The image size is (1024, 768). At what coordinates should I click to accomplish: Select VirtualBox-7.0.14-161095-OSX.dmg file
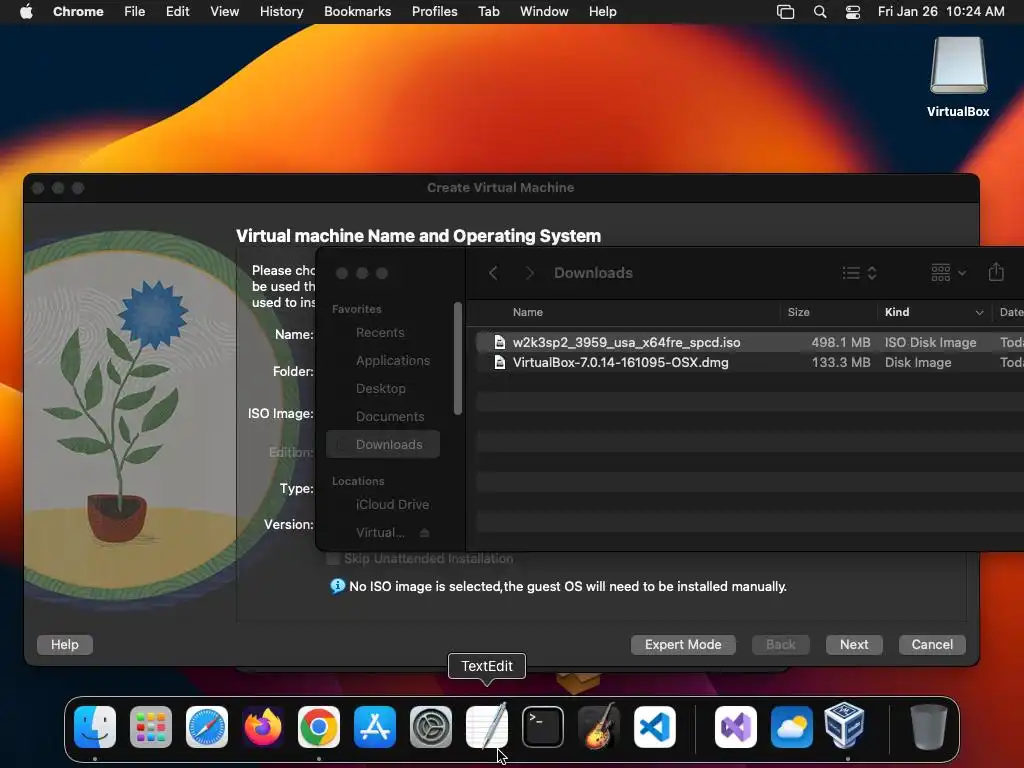750,362
